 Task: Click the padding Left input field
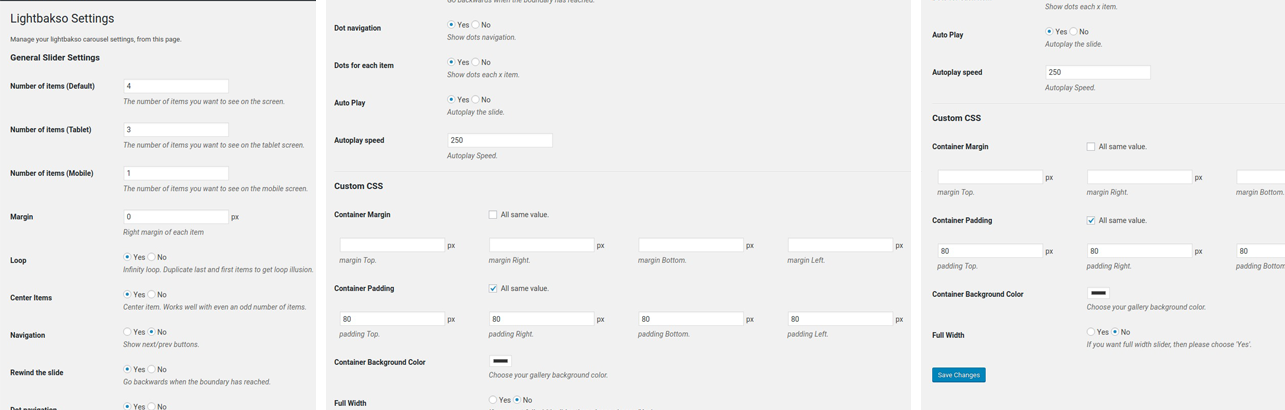(840, 319)
